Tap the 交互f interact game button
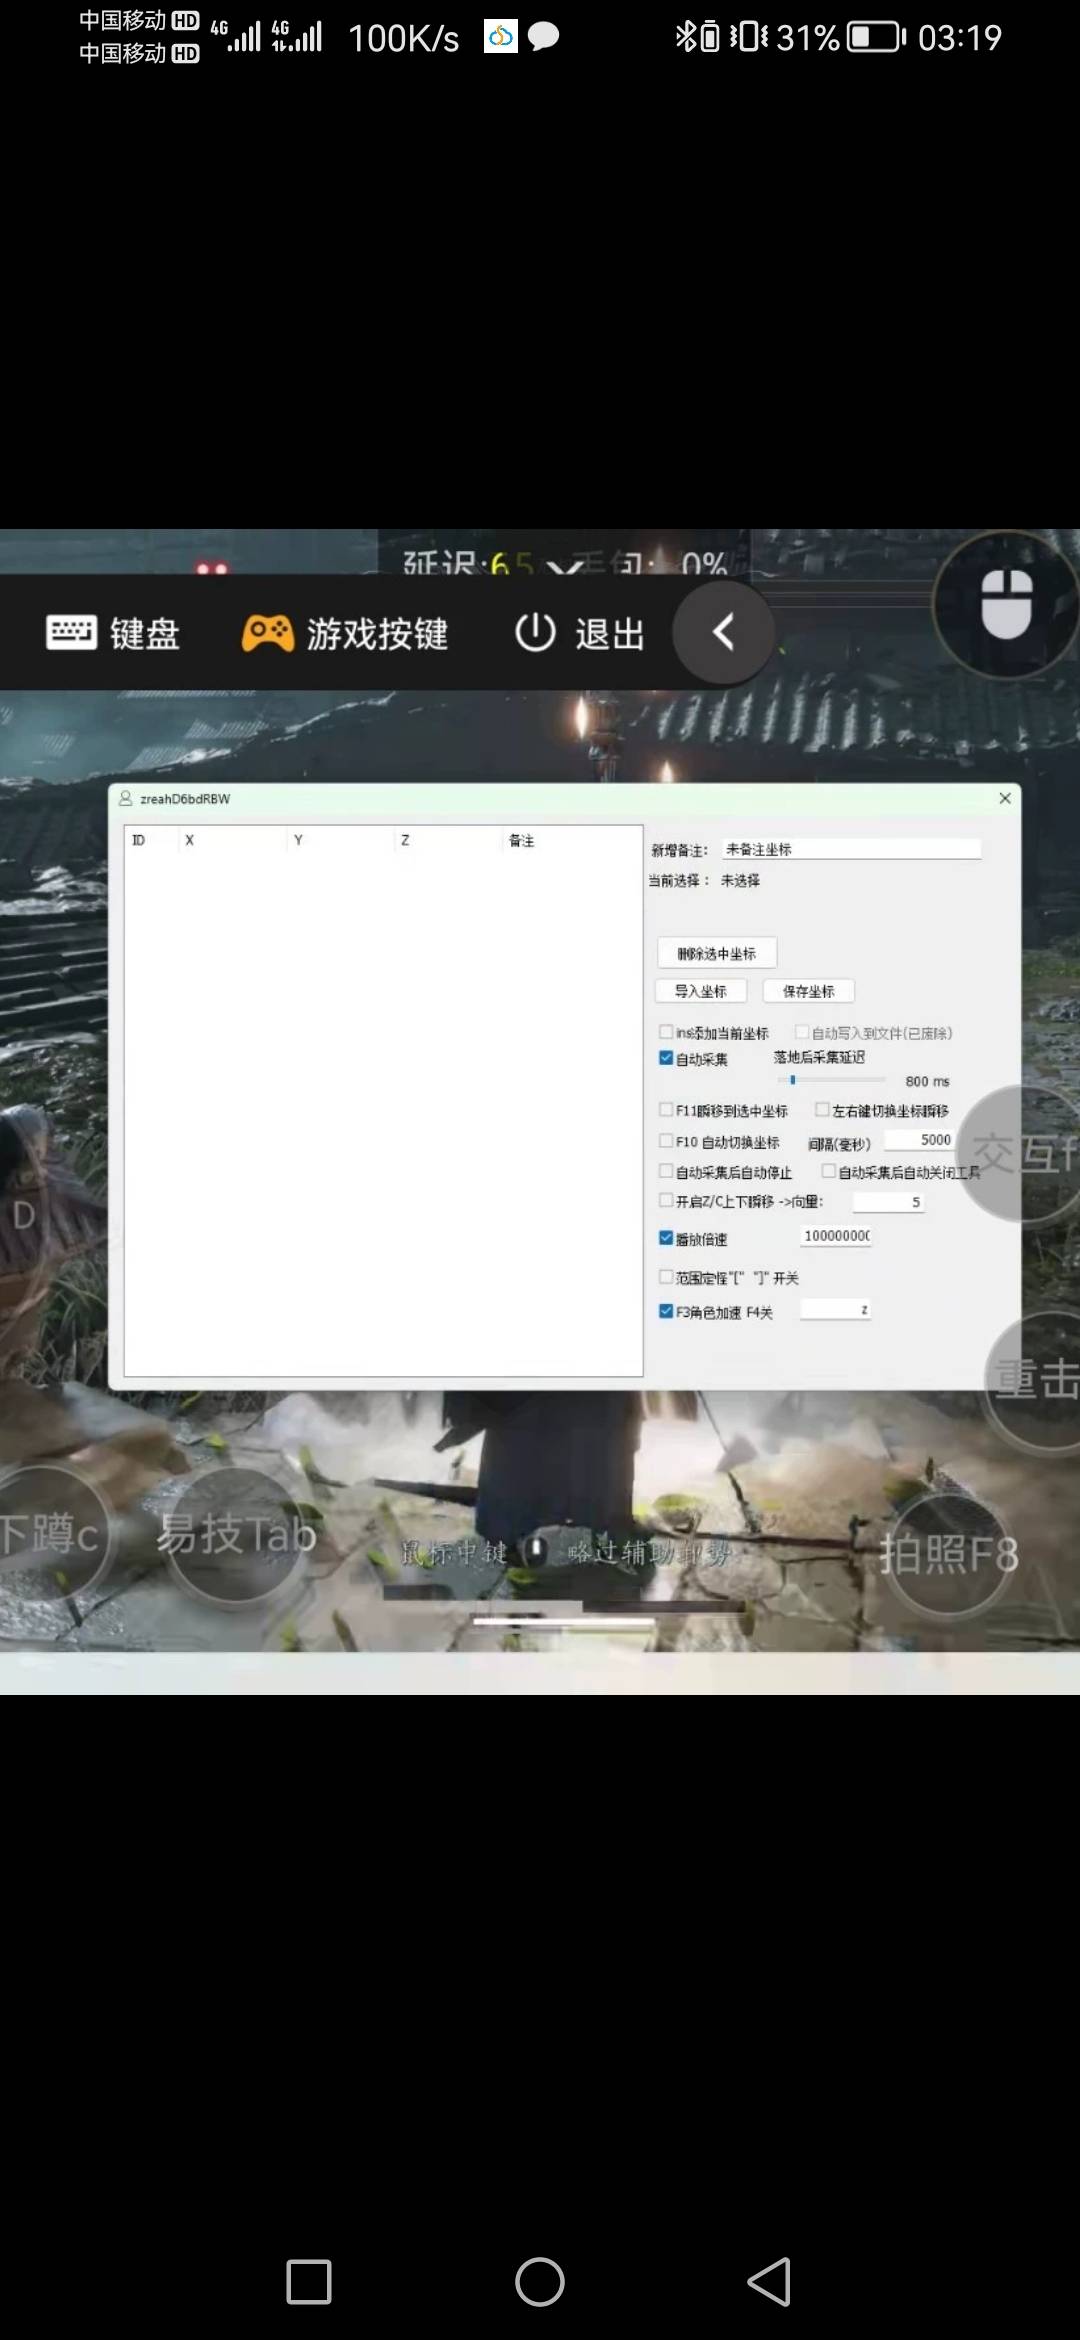This screenshot has height=2340, width=1080. (x=1024, y=1153)
